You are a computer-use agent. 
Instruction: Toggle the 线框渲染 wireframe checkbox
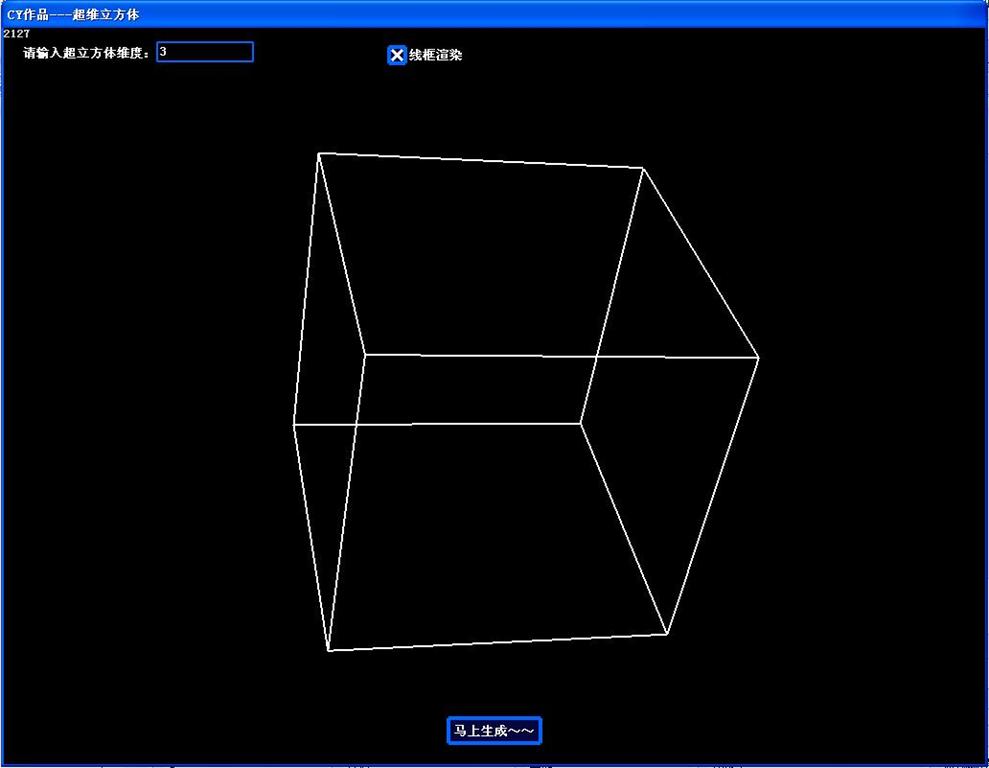point(396,55)
